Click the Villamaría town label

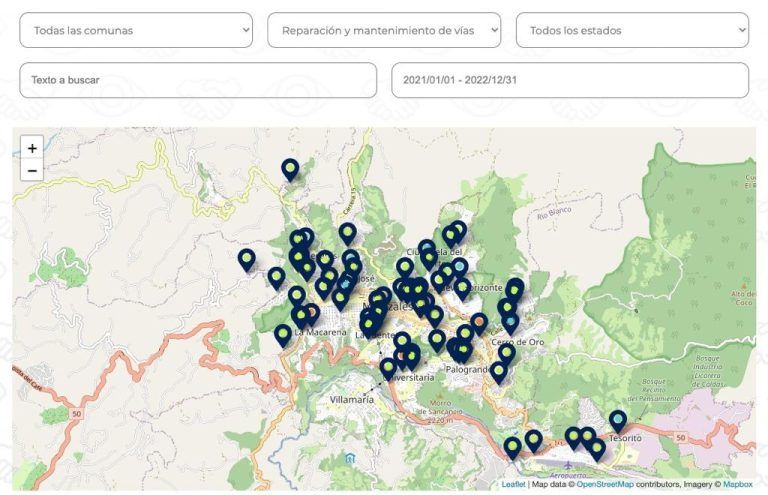(x=352, y=400)
